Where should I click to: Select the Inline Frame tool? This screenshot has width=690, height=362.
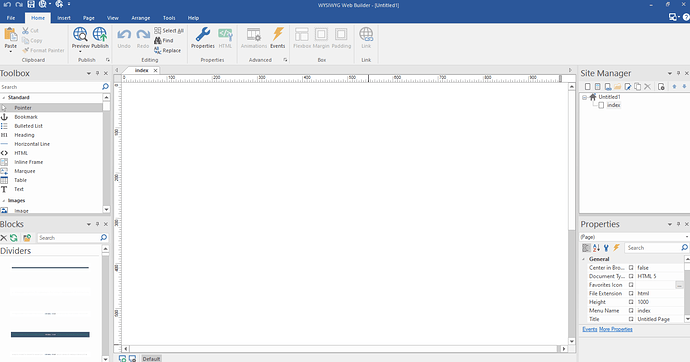click(51, 162)
